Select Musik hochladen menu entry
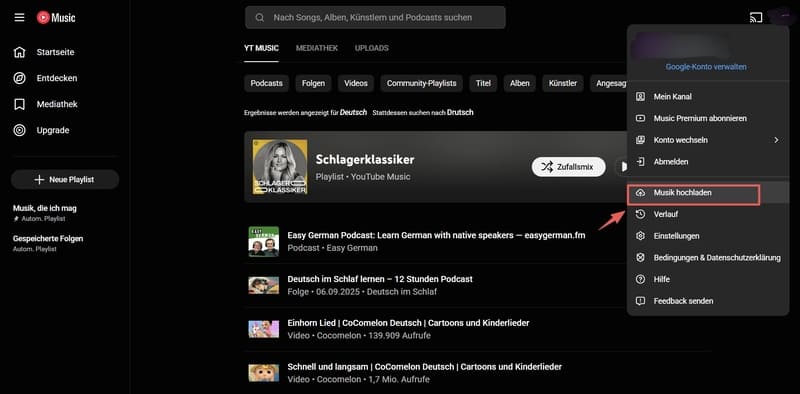The height and width of the screenshot is (394, 800). (708, 193)
